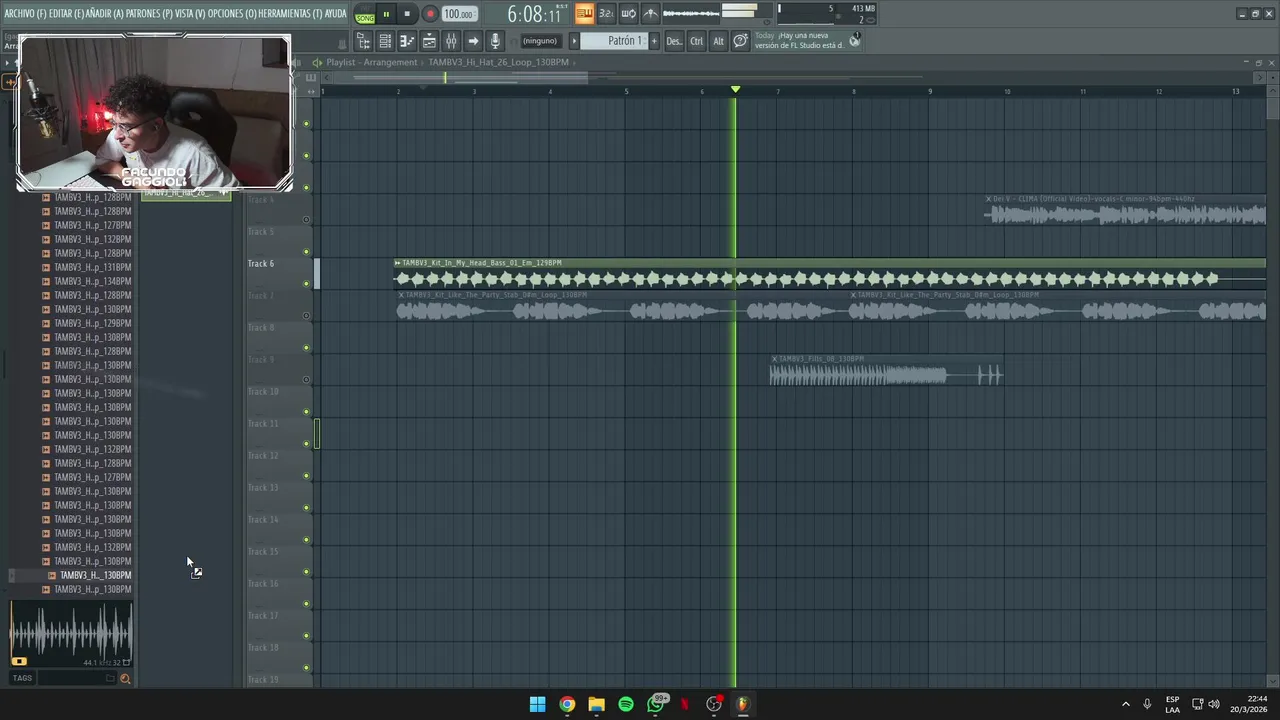This screenshot has width=1280, height=720.
Task: Click the green playhead marker on timeline
Action: pyautogui.click(x=735, y=90)
